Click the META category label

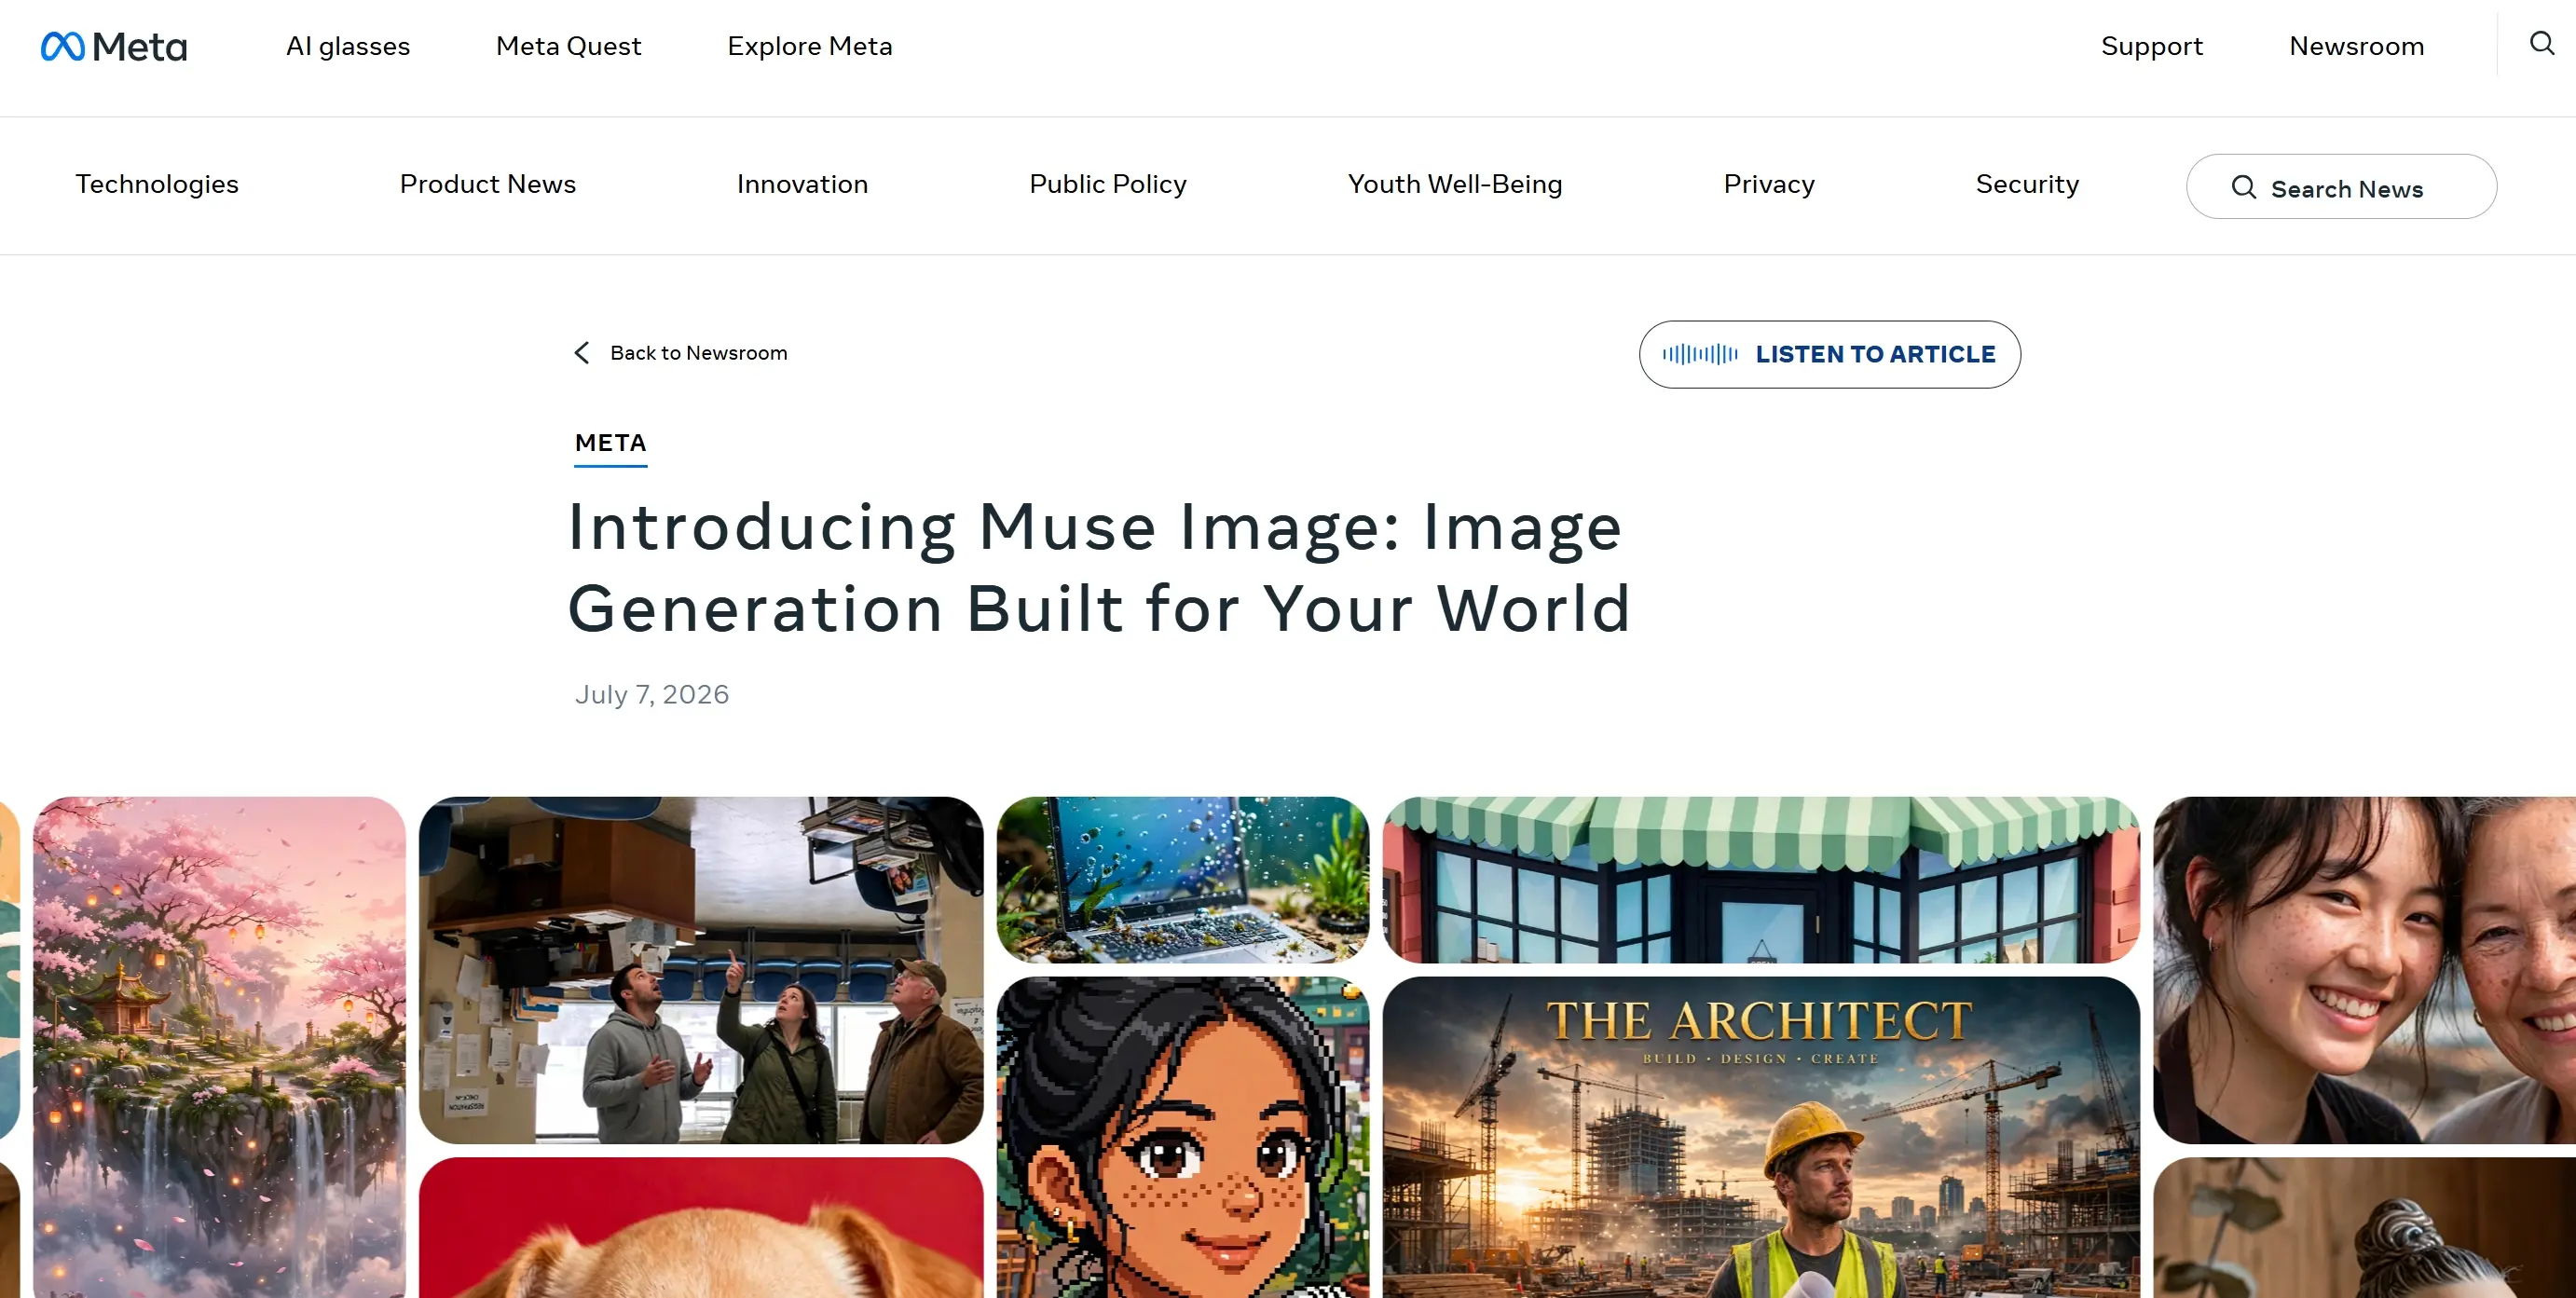pos(610,444)
